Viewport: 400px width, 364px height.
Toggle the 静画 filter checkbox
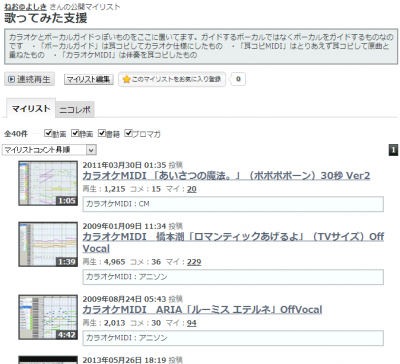(x=75, y=133)
